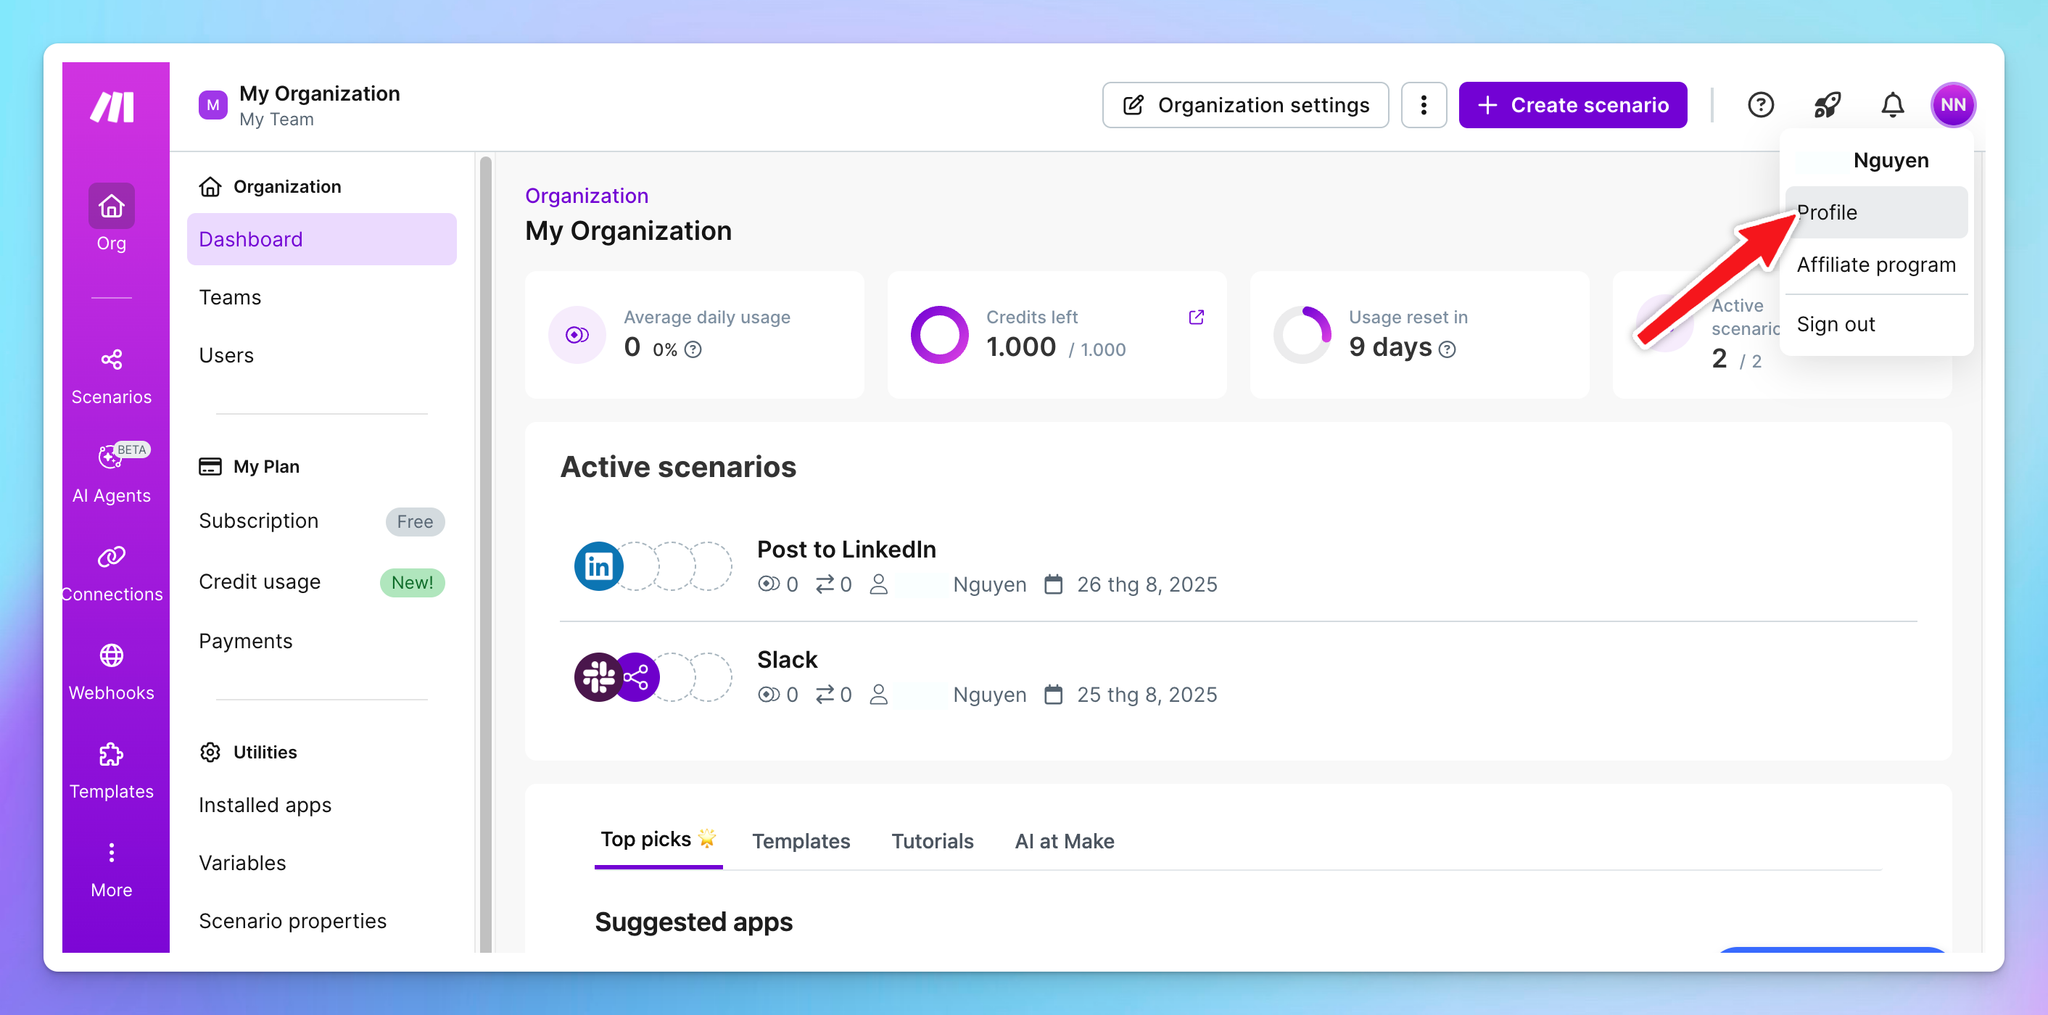2048x1015 pixels.
Task: Switch to the Tutorials tab
Action: [932, 841]
